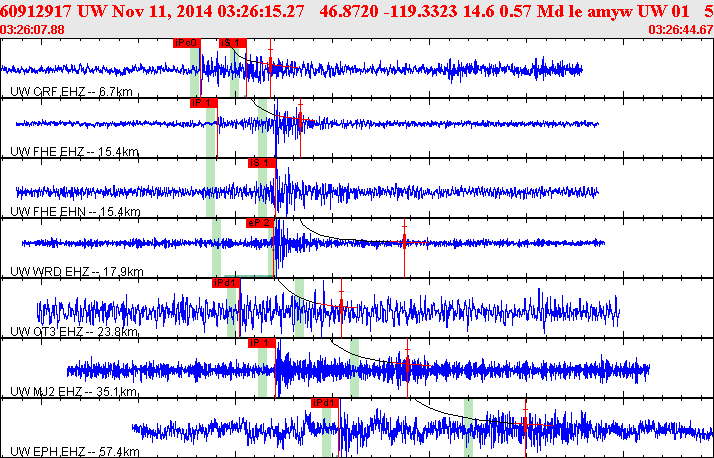Select the iPd1 pick flag on OT3 trace
Image resolution: width=714 pixels, height=458 pixels.
point(226,283)
